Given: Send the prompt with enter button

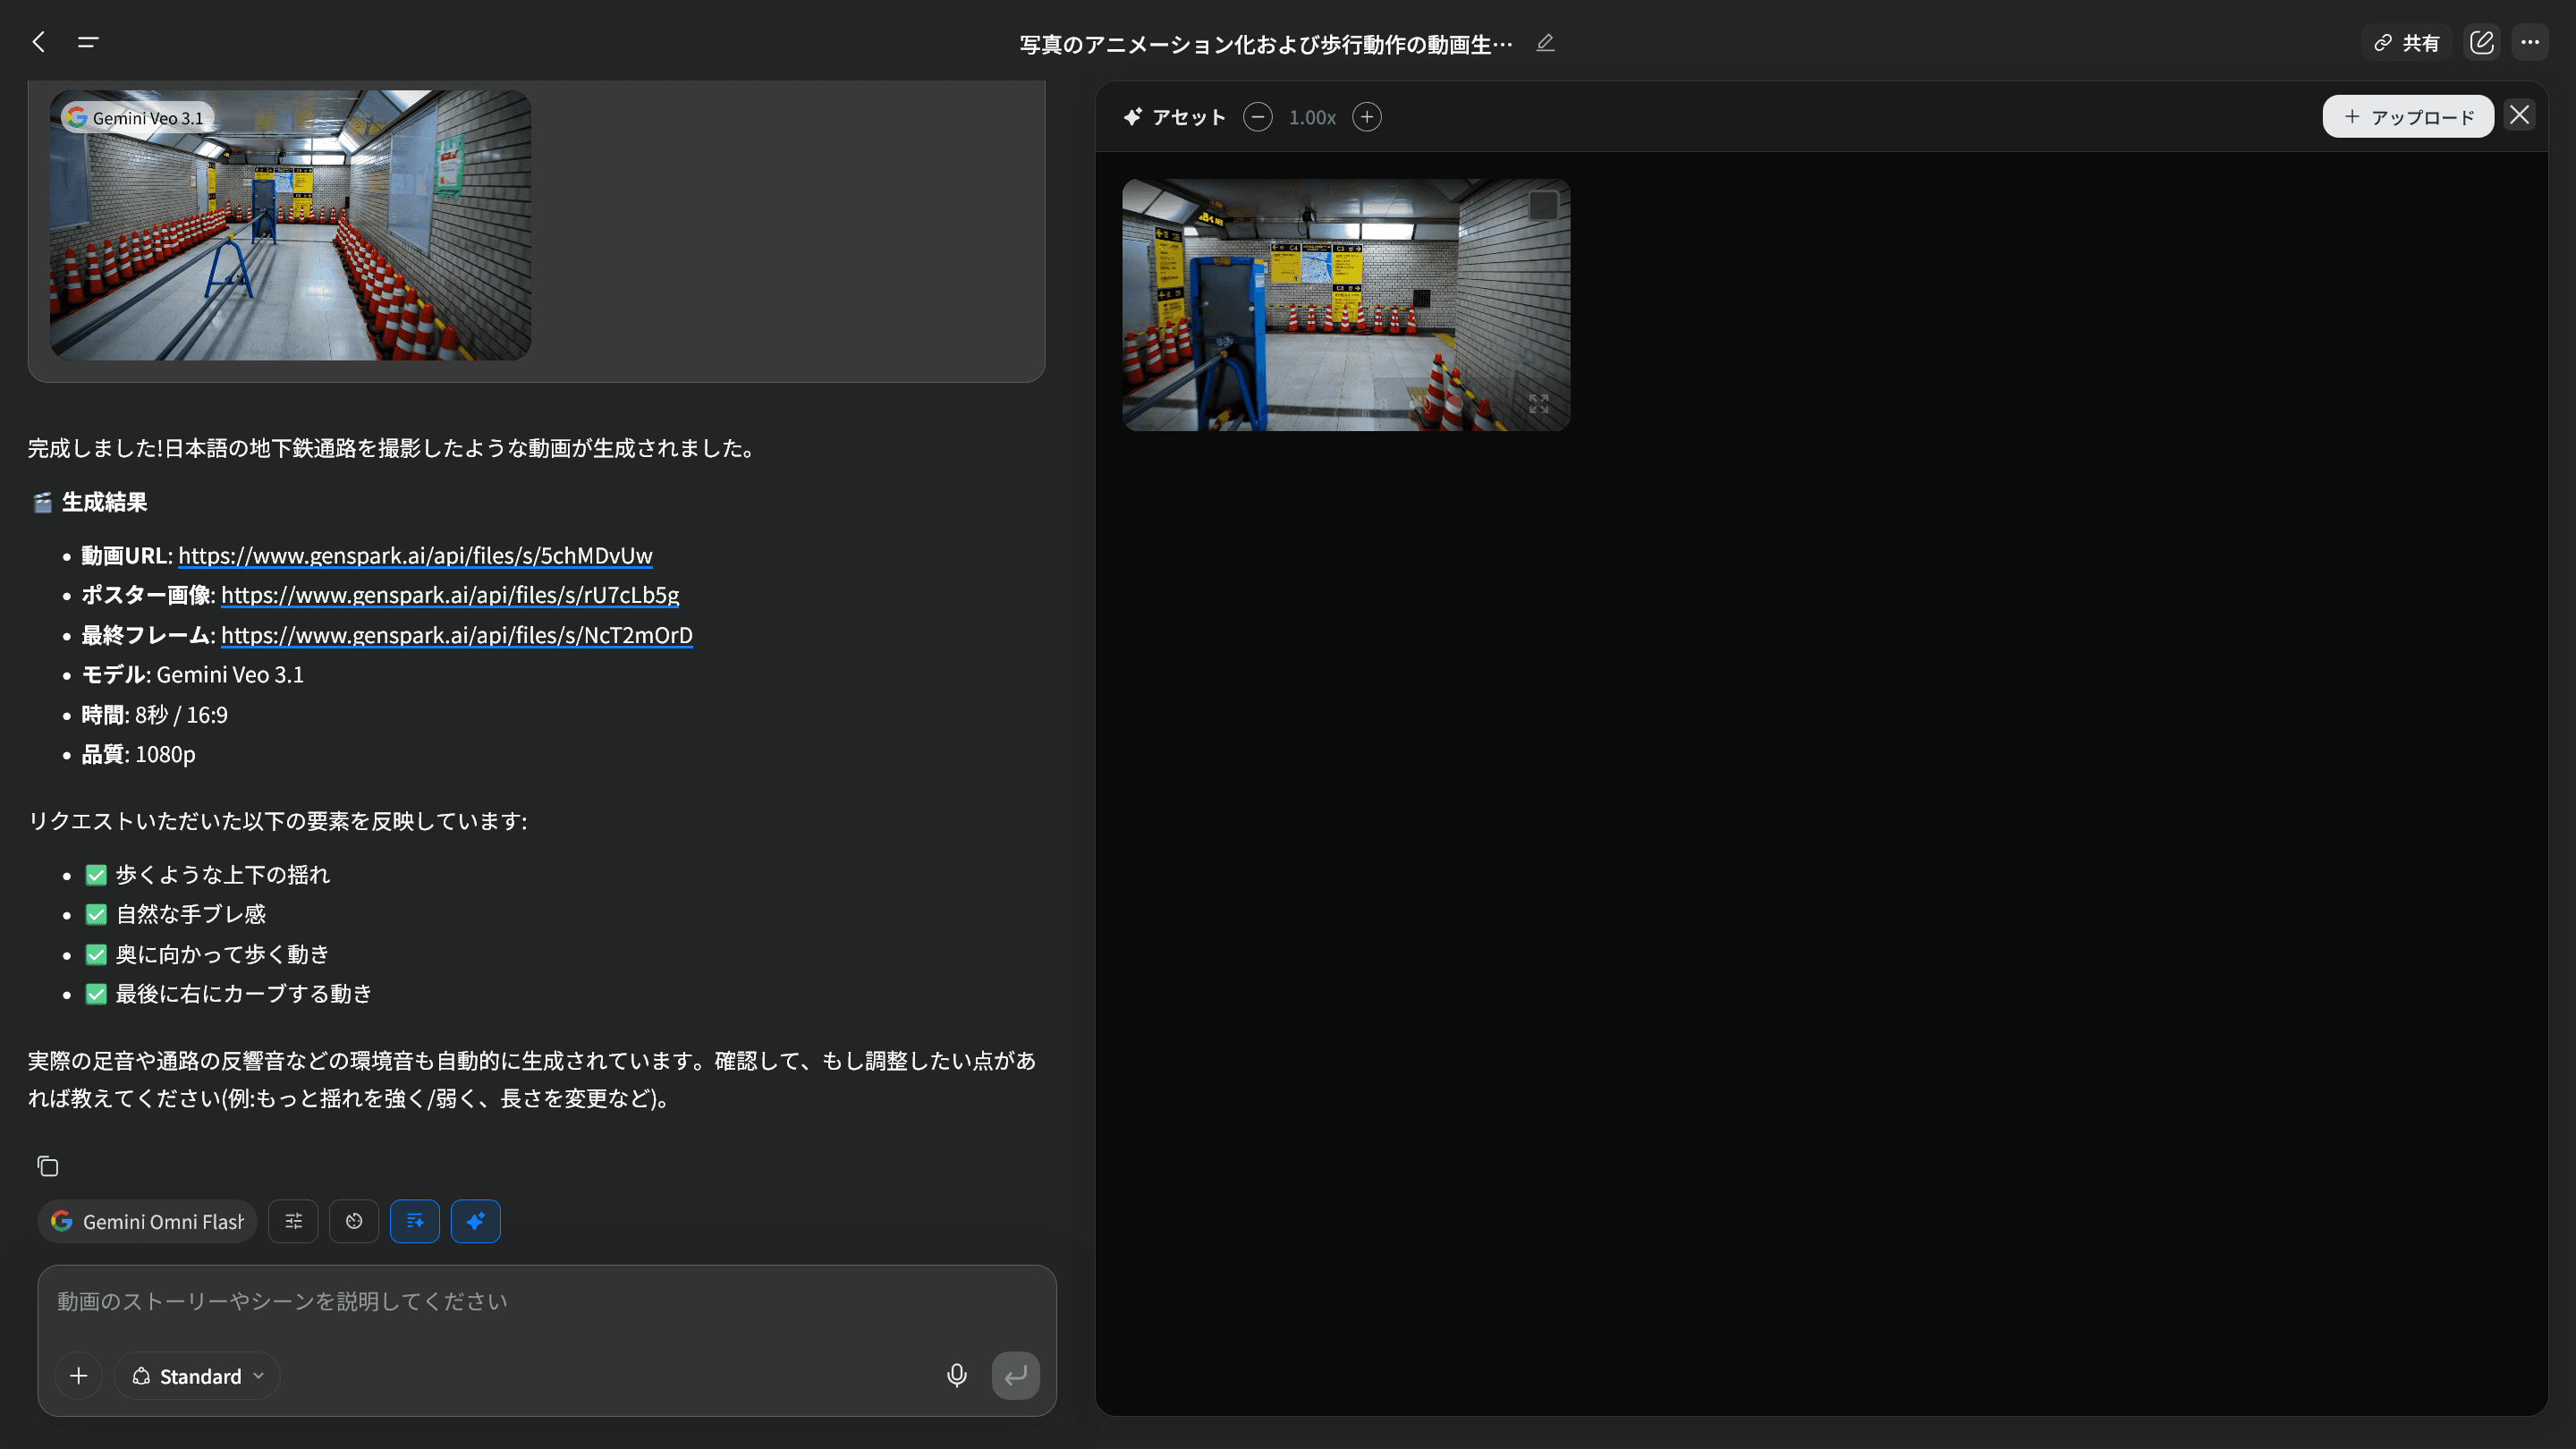Looking at the screenshot, I should click(1016, 1376).
